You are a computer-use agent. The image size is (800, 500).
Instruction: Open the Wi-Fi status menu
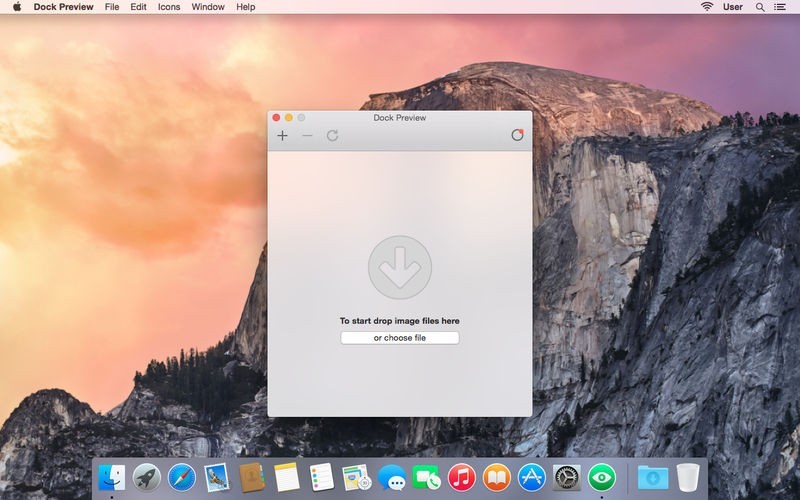pyautogui.click(x=707, y=7)
